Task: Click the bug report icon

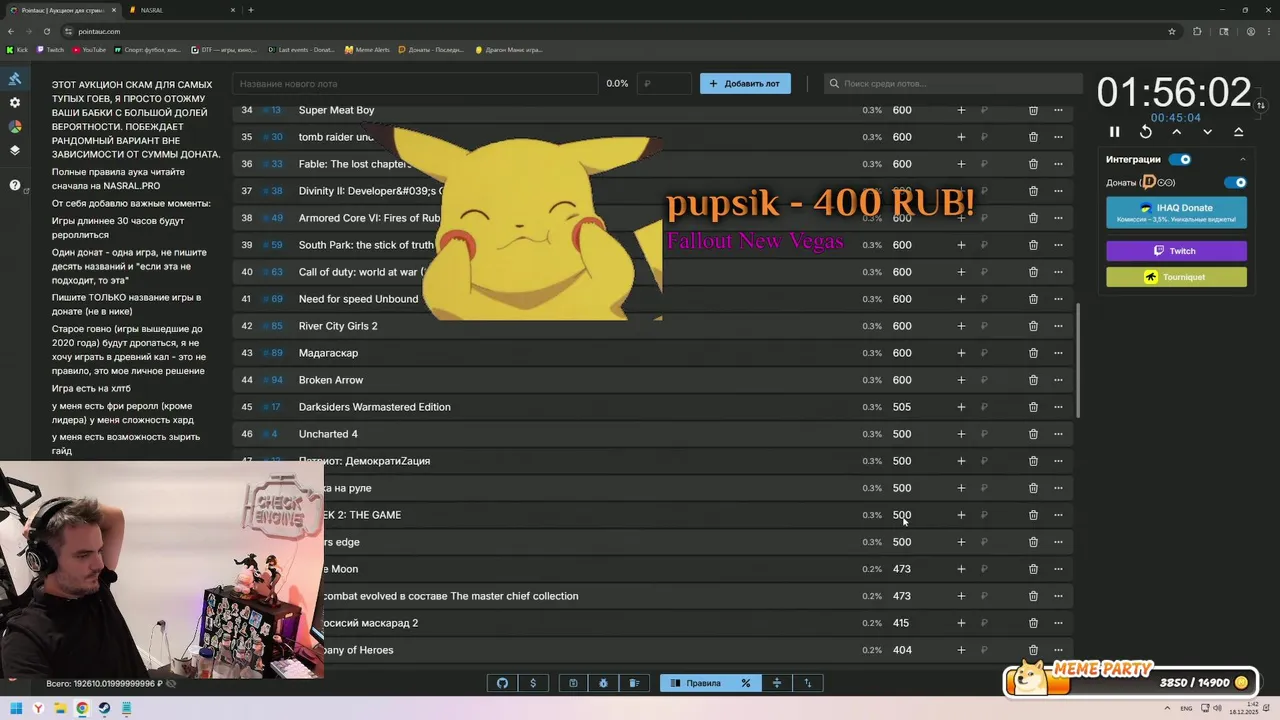Action: pyautogui.click(x=603, y=683)
